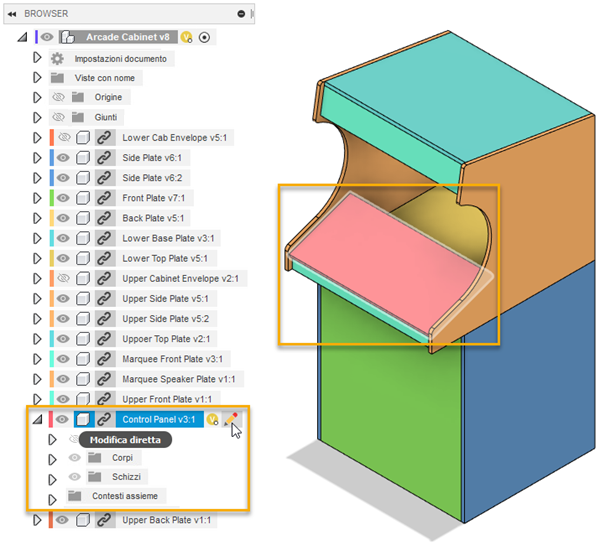Image resolution: width=608 pixels, height=552 pixels.
Task: Click the link icon of Lower Base Plate v3:1
Action: 105,238
